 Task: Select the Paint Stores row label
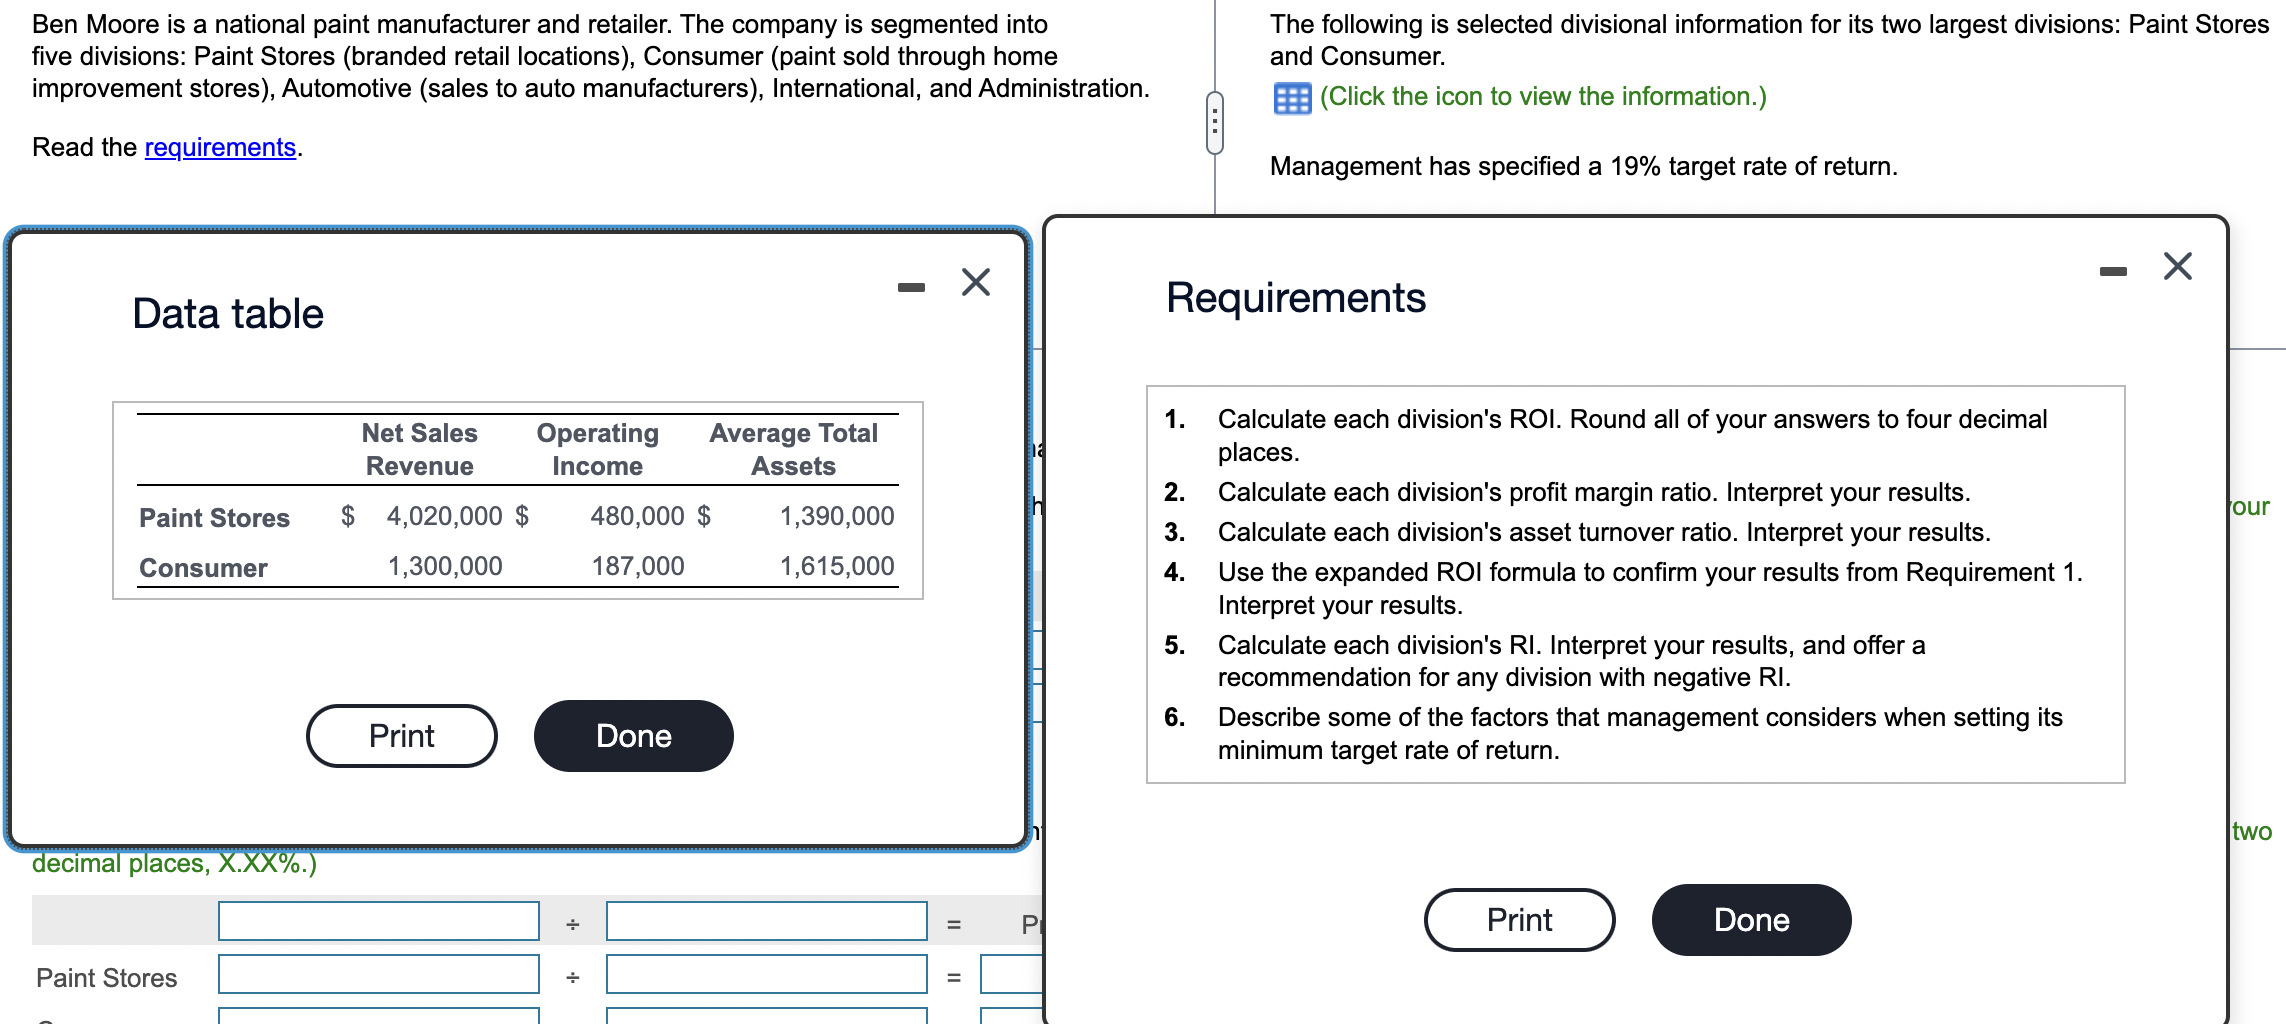tap(106, 977)
